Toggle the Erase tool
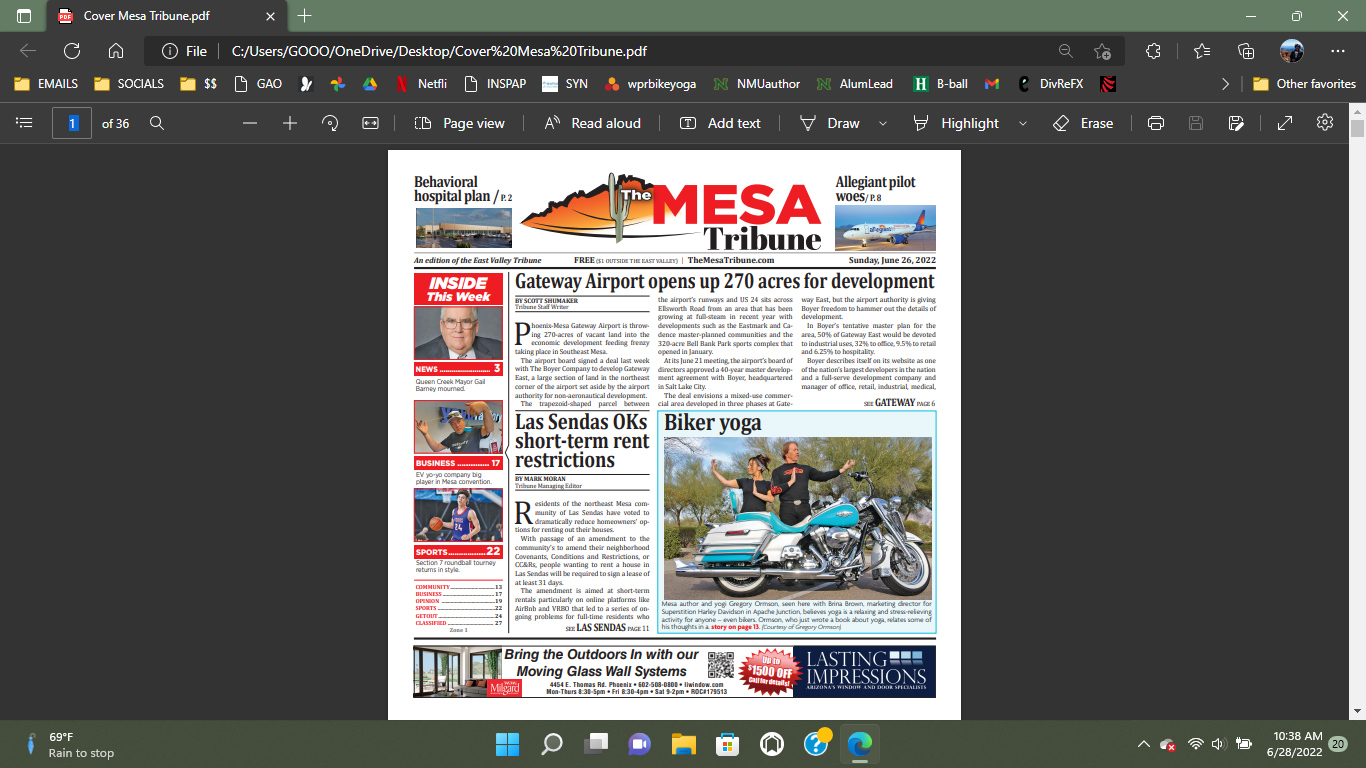 click(x=1083, y=123)
